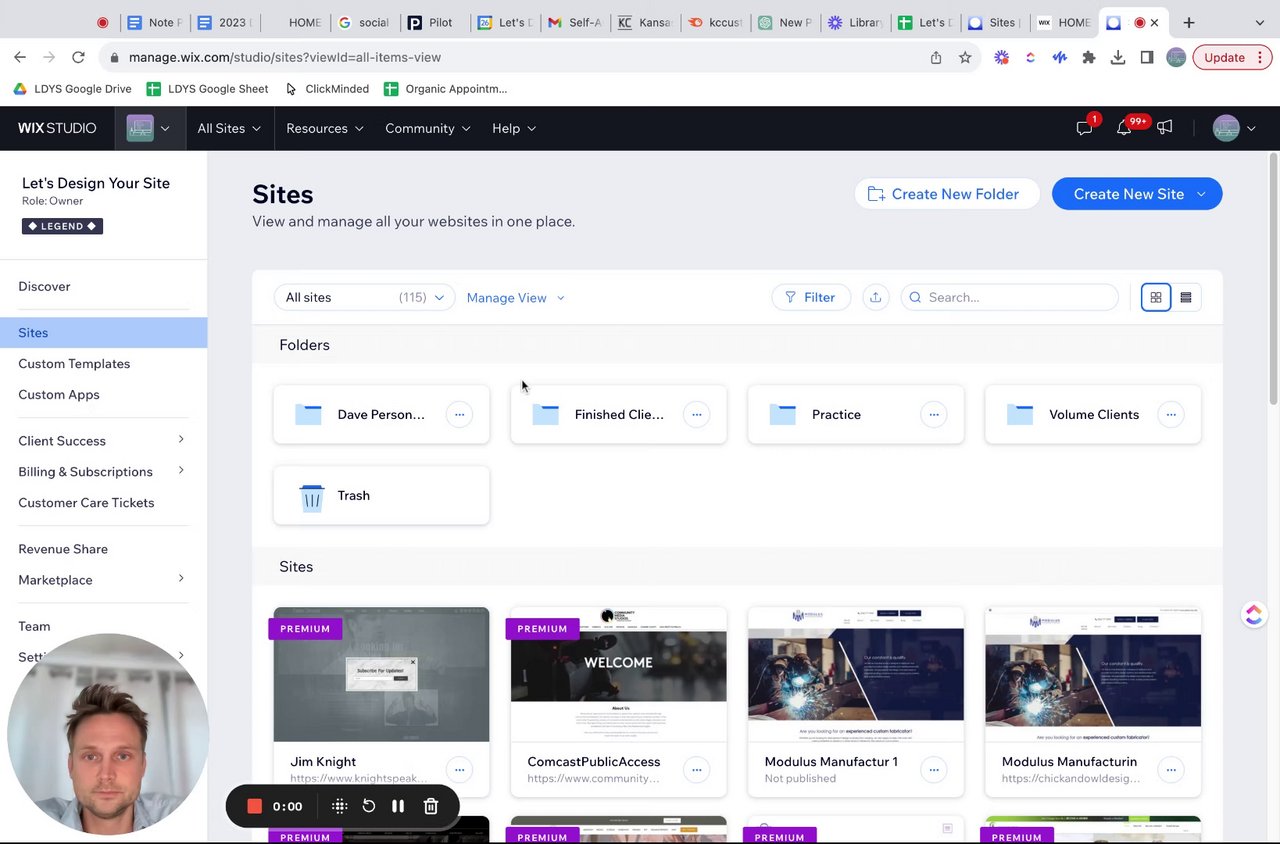Image resolution: width=1280 pixels, height=844 pixels.
Task: Open more actions for Modulus Manufactur 1
Action: [x=933, y=769]
